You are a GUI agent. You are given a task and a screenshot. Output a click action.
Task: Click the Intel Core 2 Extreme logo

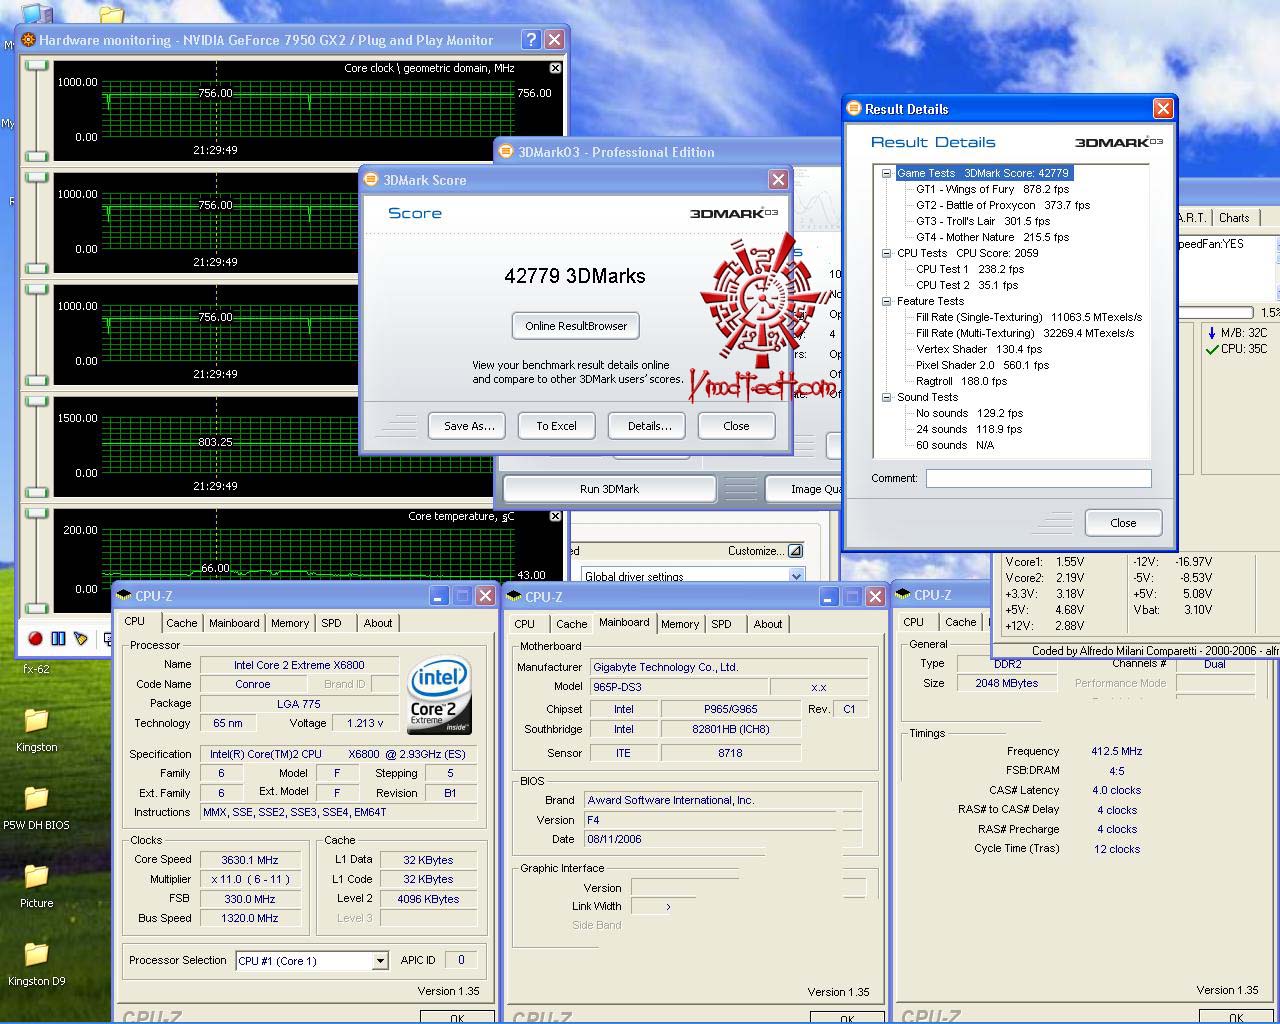click(440, 696)
